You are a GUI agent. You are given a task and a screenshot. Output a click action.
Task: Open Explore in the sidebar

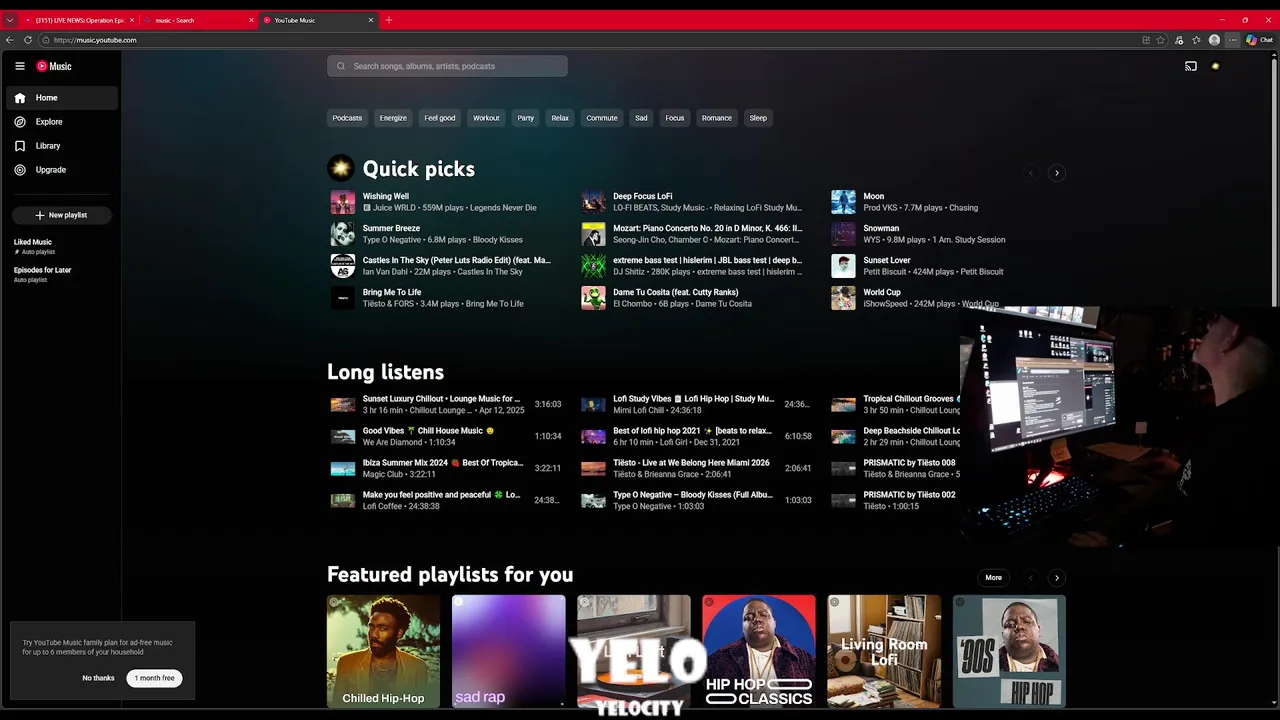pos(62,122)
